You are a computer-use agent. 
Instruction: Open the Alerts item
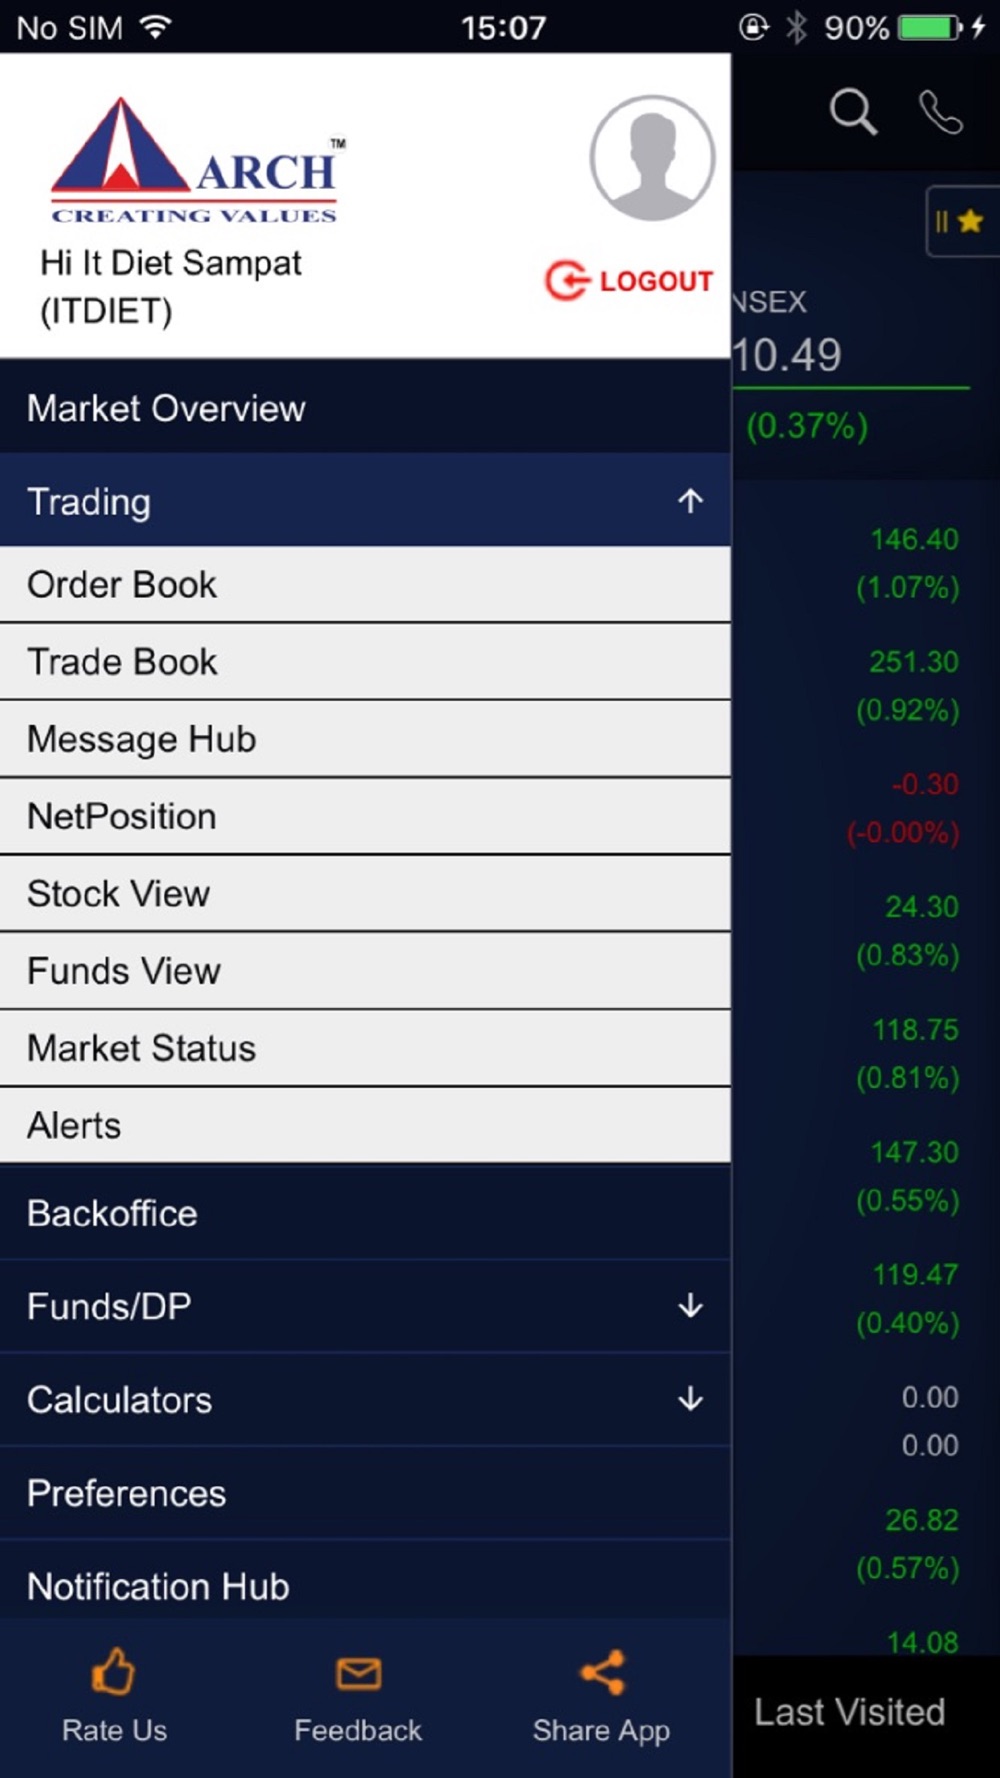point(365,1125)
